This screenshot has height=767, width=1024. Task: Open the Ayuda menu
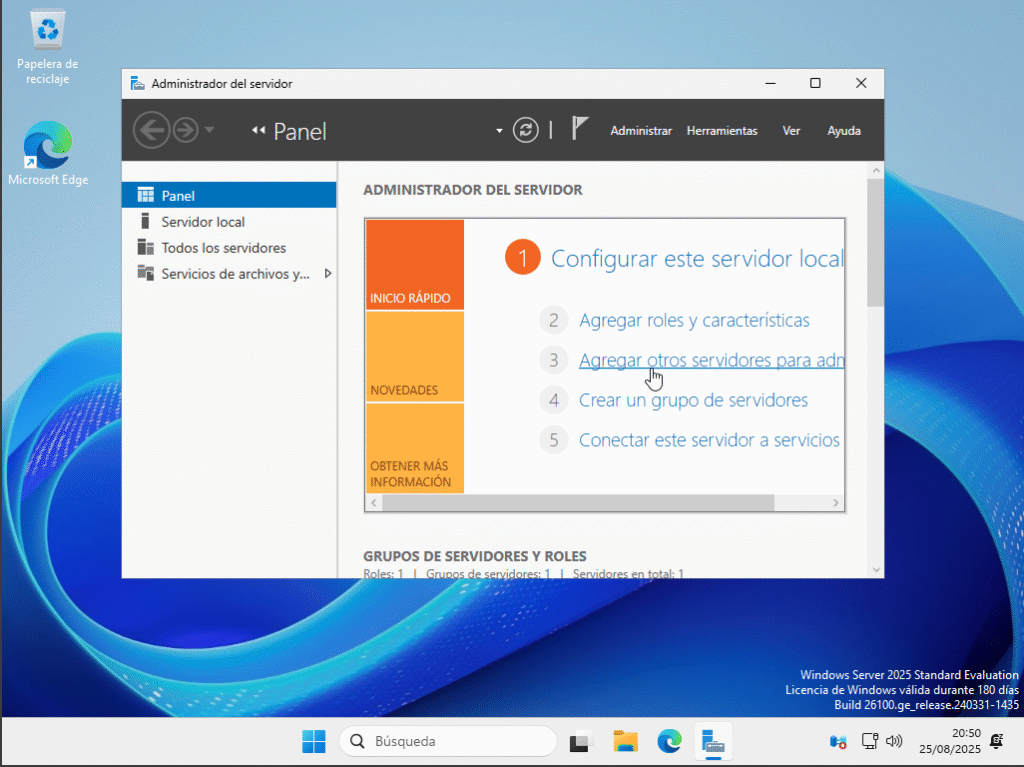(x=844, y=131)
